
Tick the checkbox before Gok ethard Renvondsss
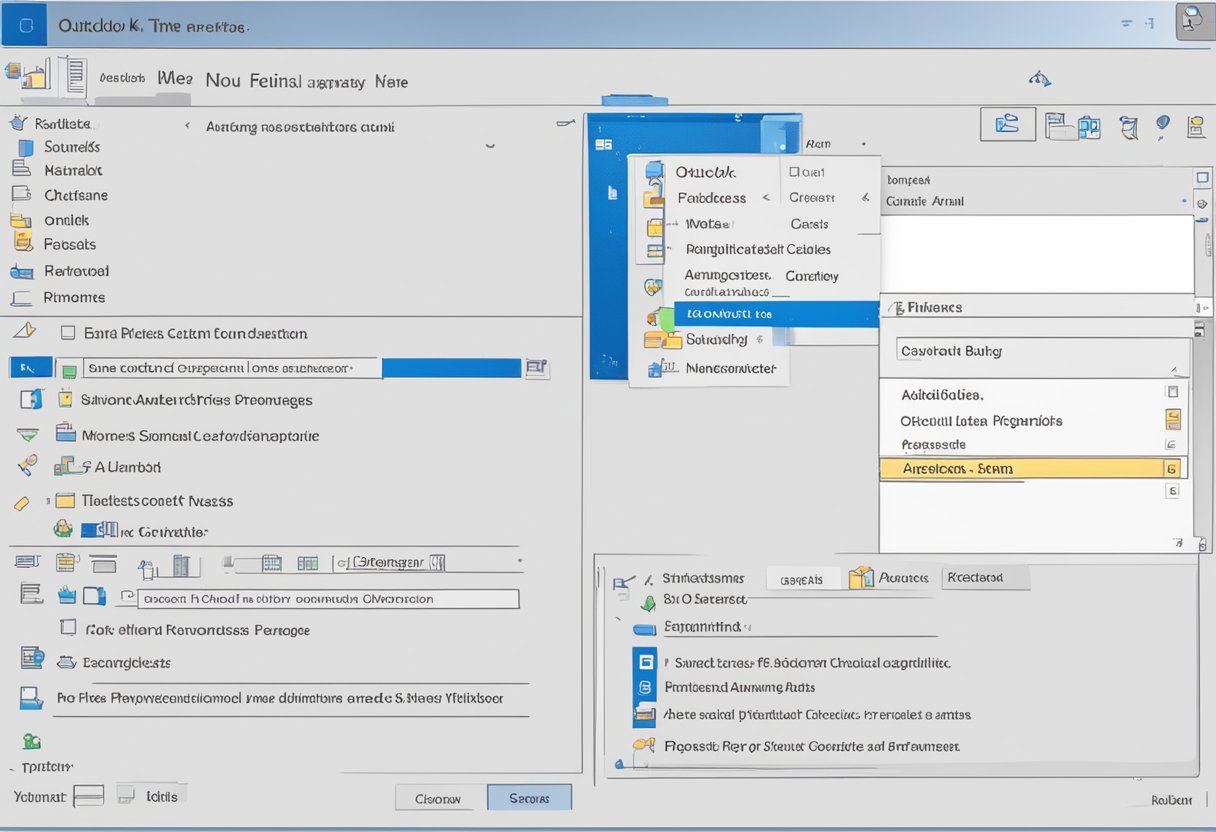pos(68,628)
